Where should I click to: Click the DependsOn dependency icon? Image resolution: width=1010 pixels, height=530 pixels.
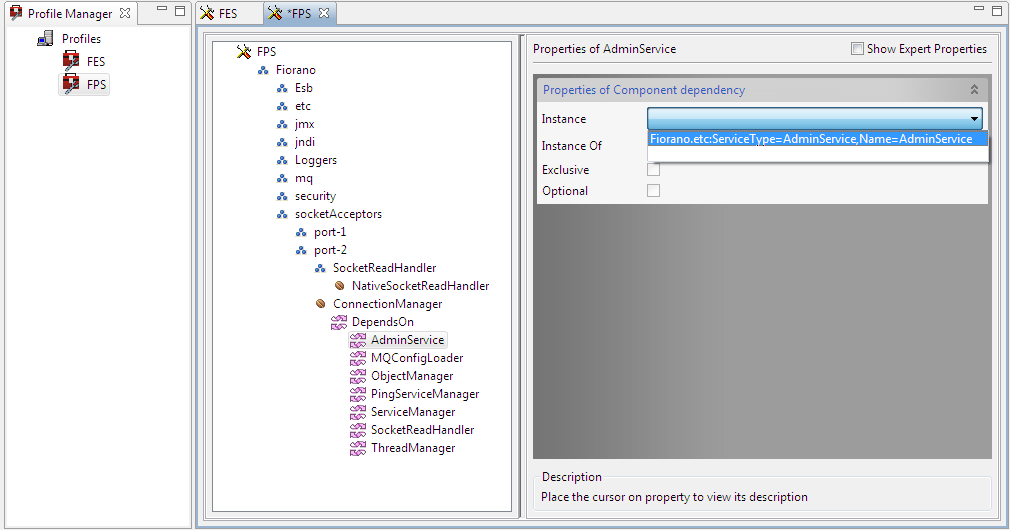(339, 322)
